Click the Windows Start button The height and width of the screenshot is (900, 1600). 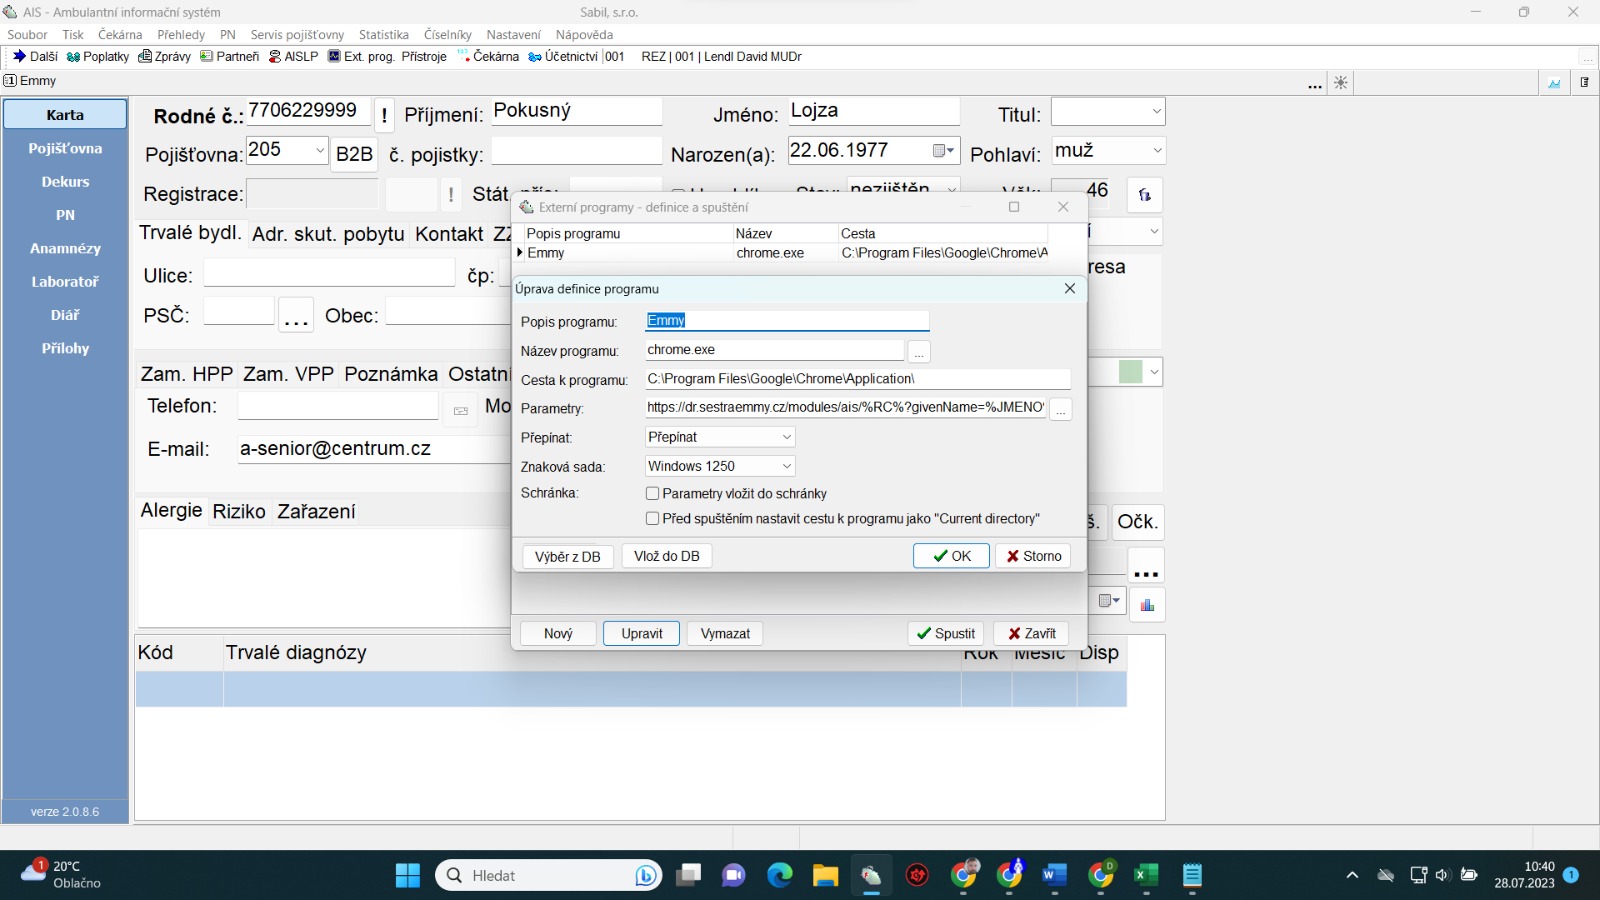point(408,876)
